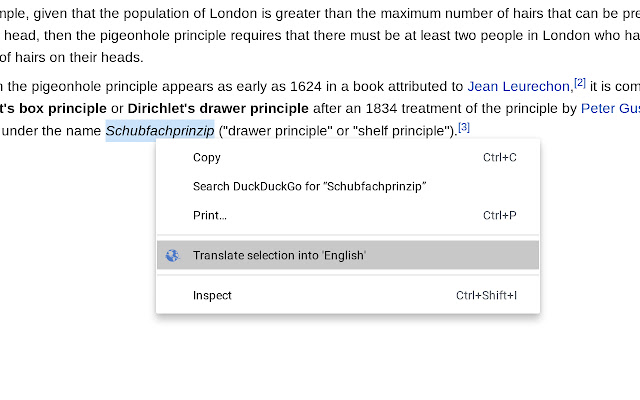The height and width of the screenshot is (400, 640).
Task: Follow the [2] citation reference
Action: tap(579, 82)
